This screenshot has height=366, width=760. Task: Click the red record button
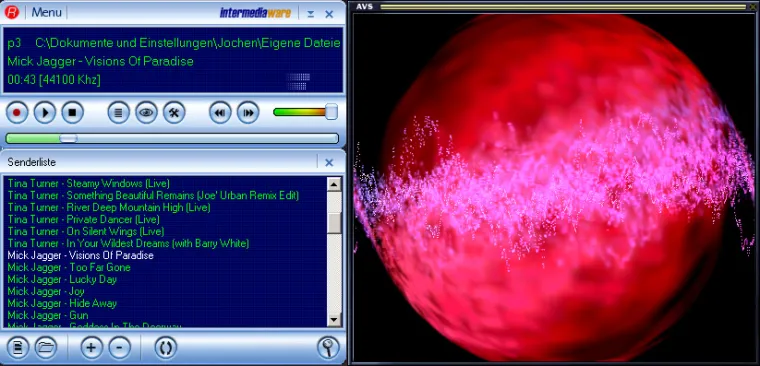click(17, 112)
